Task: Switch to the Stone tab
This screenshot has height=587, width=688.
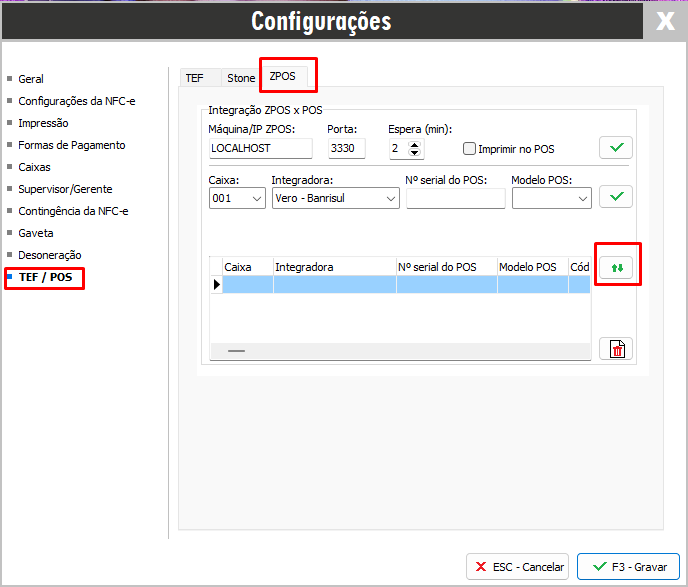Action: click(x=241, y=77)
